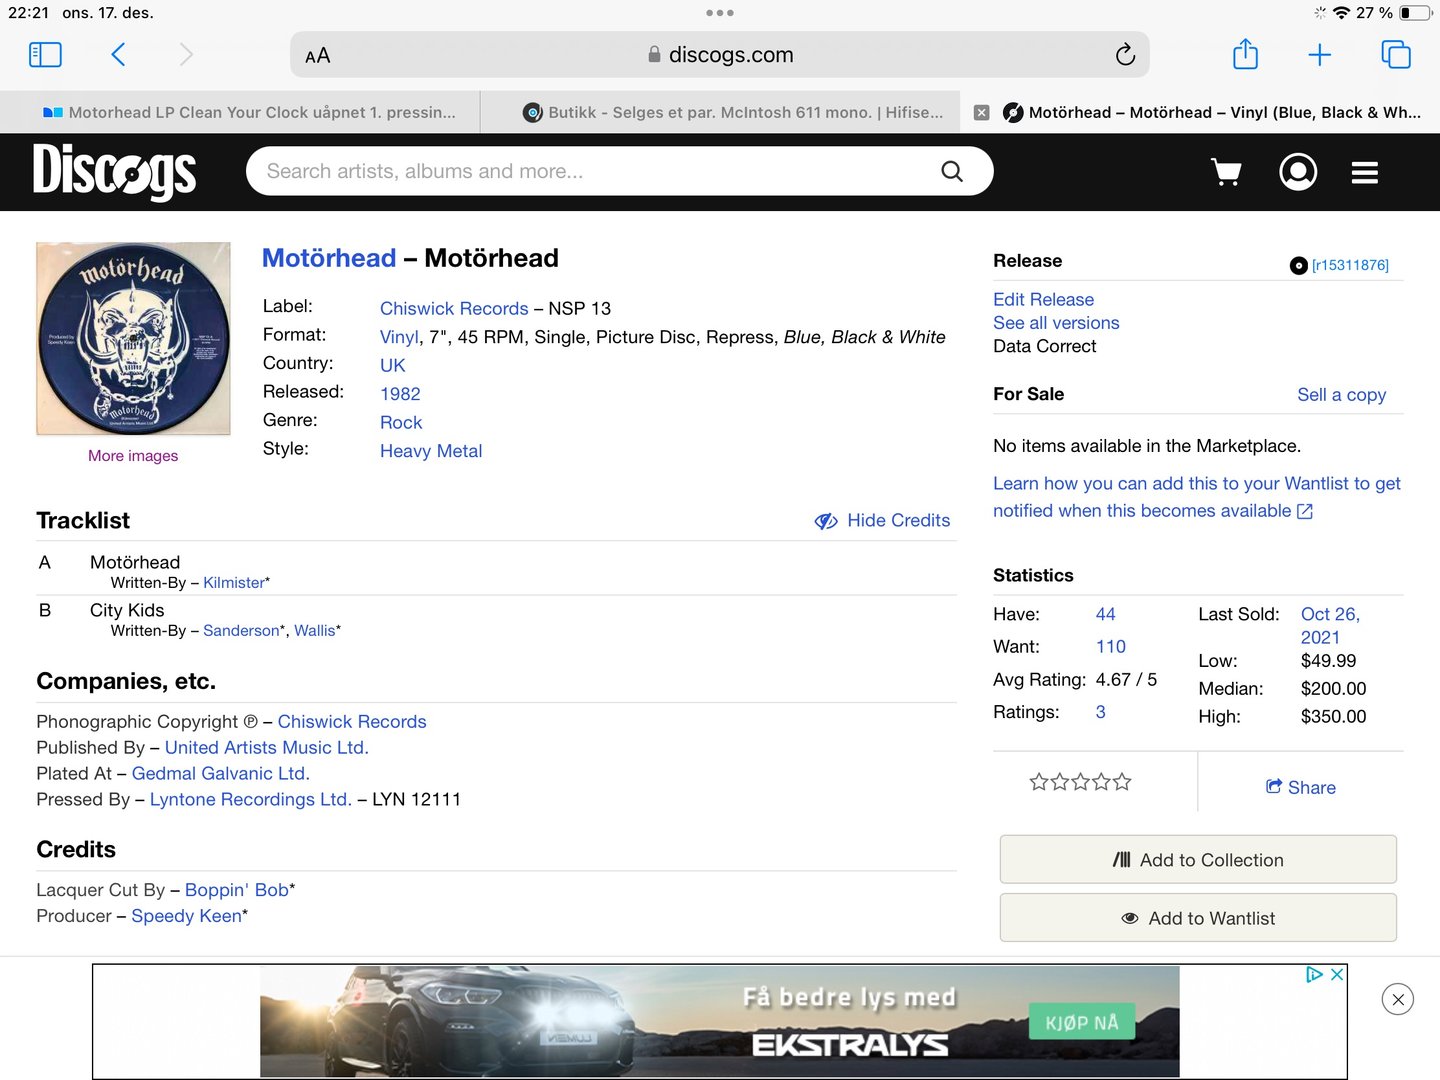Click the search magnifier icon

952,172
